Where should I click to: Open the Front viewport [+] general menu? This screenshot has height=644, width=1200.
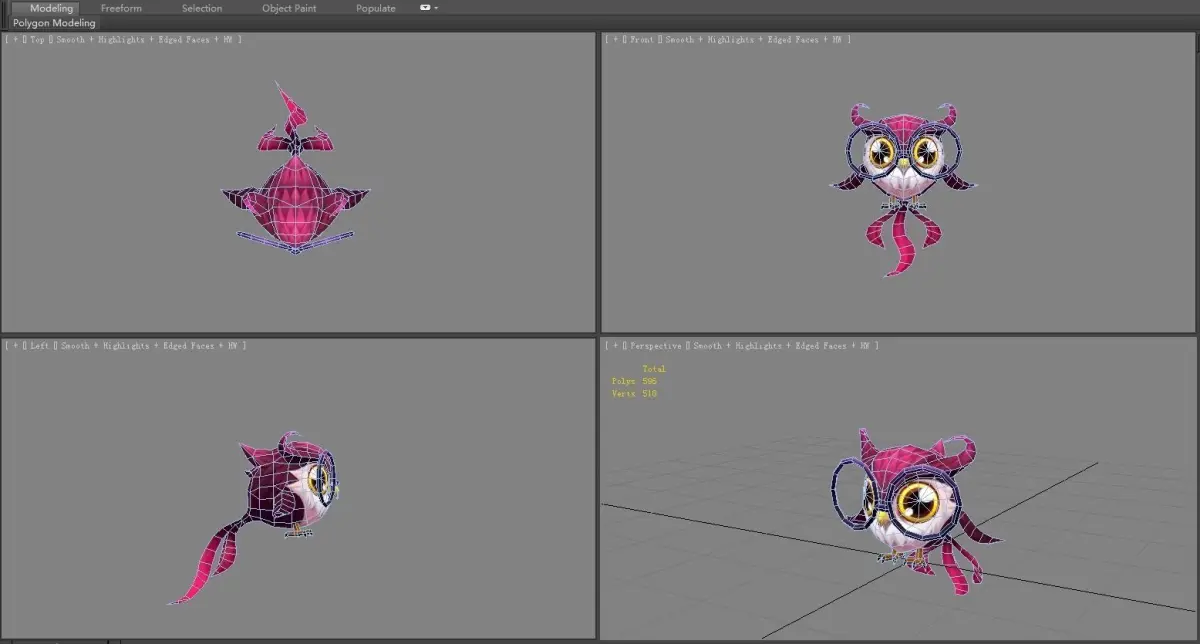coord(613,40)
